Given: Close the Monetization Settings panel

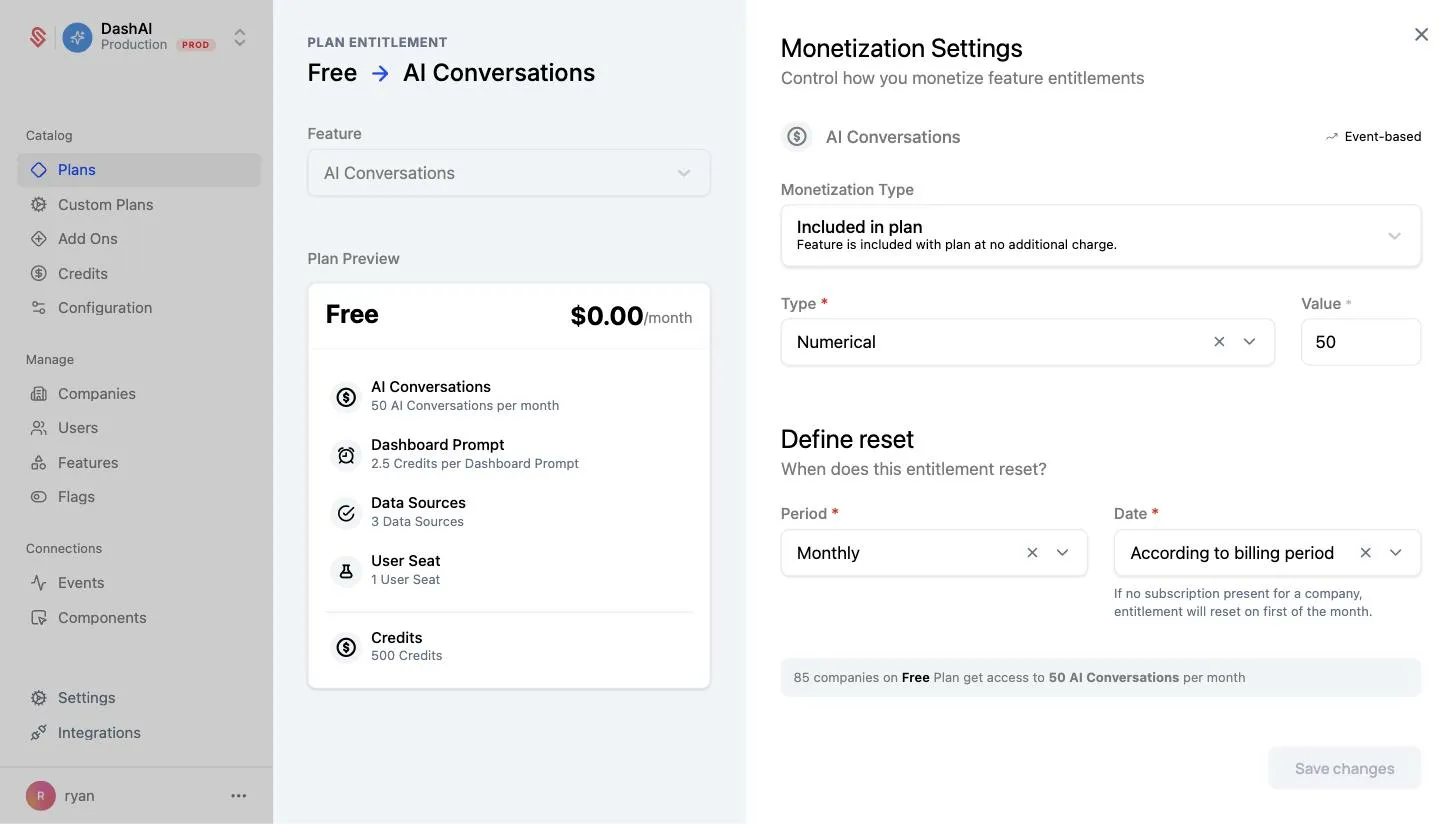Looking at the screenshot, I should [1421, 35].
